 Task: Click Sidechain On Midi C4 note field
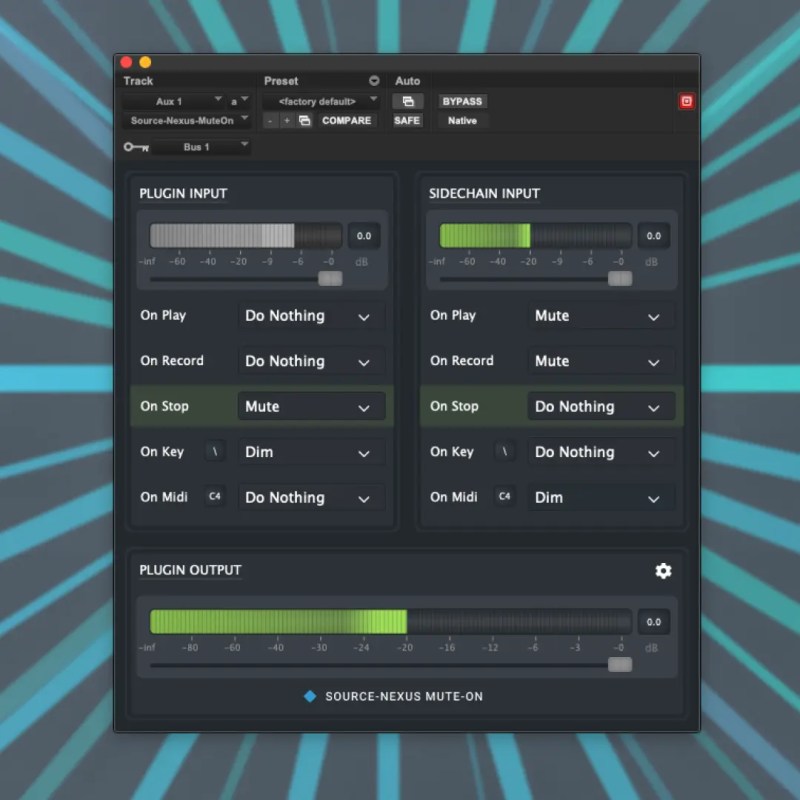pos(505,496)
